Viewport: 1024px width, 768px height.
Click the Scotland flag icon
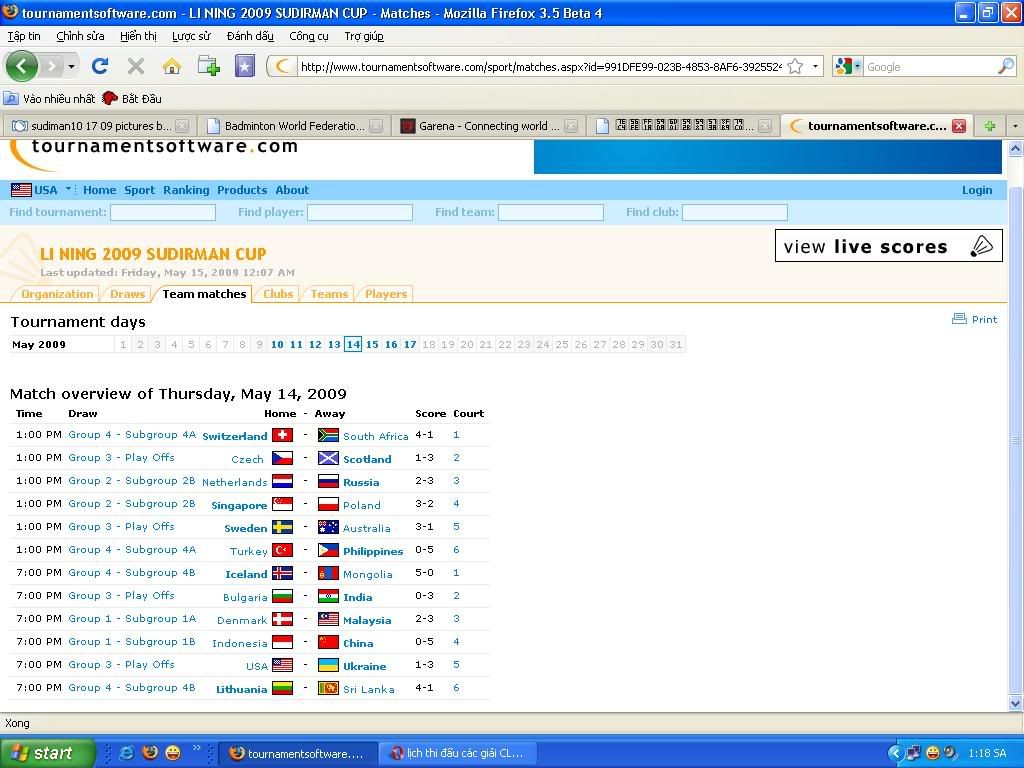tap(328, 458)
